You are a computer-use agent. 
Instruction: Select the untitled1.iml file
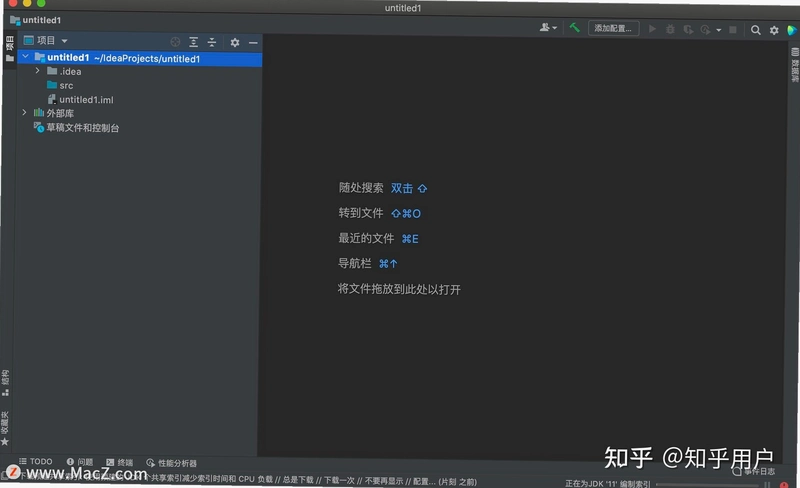(x=81, y=100)
